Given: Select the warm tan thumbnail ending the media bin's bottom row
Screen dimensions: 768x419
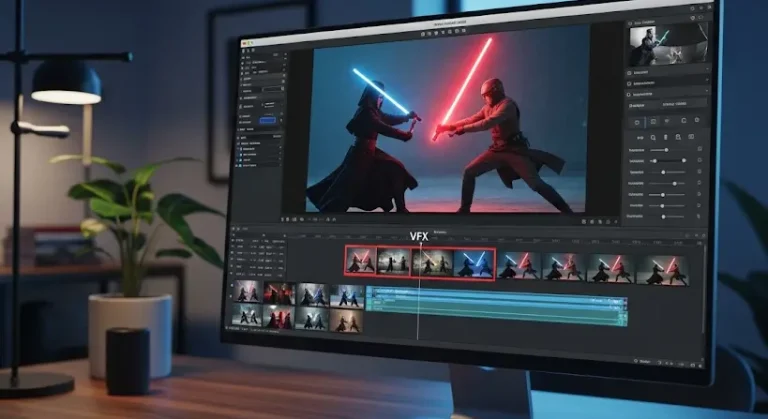Looking at the screenshot, I should coord(346,320).
